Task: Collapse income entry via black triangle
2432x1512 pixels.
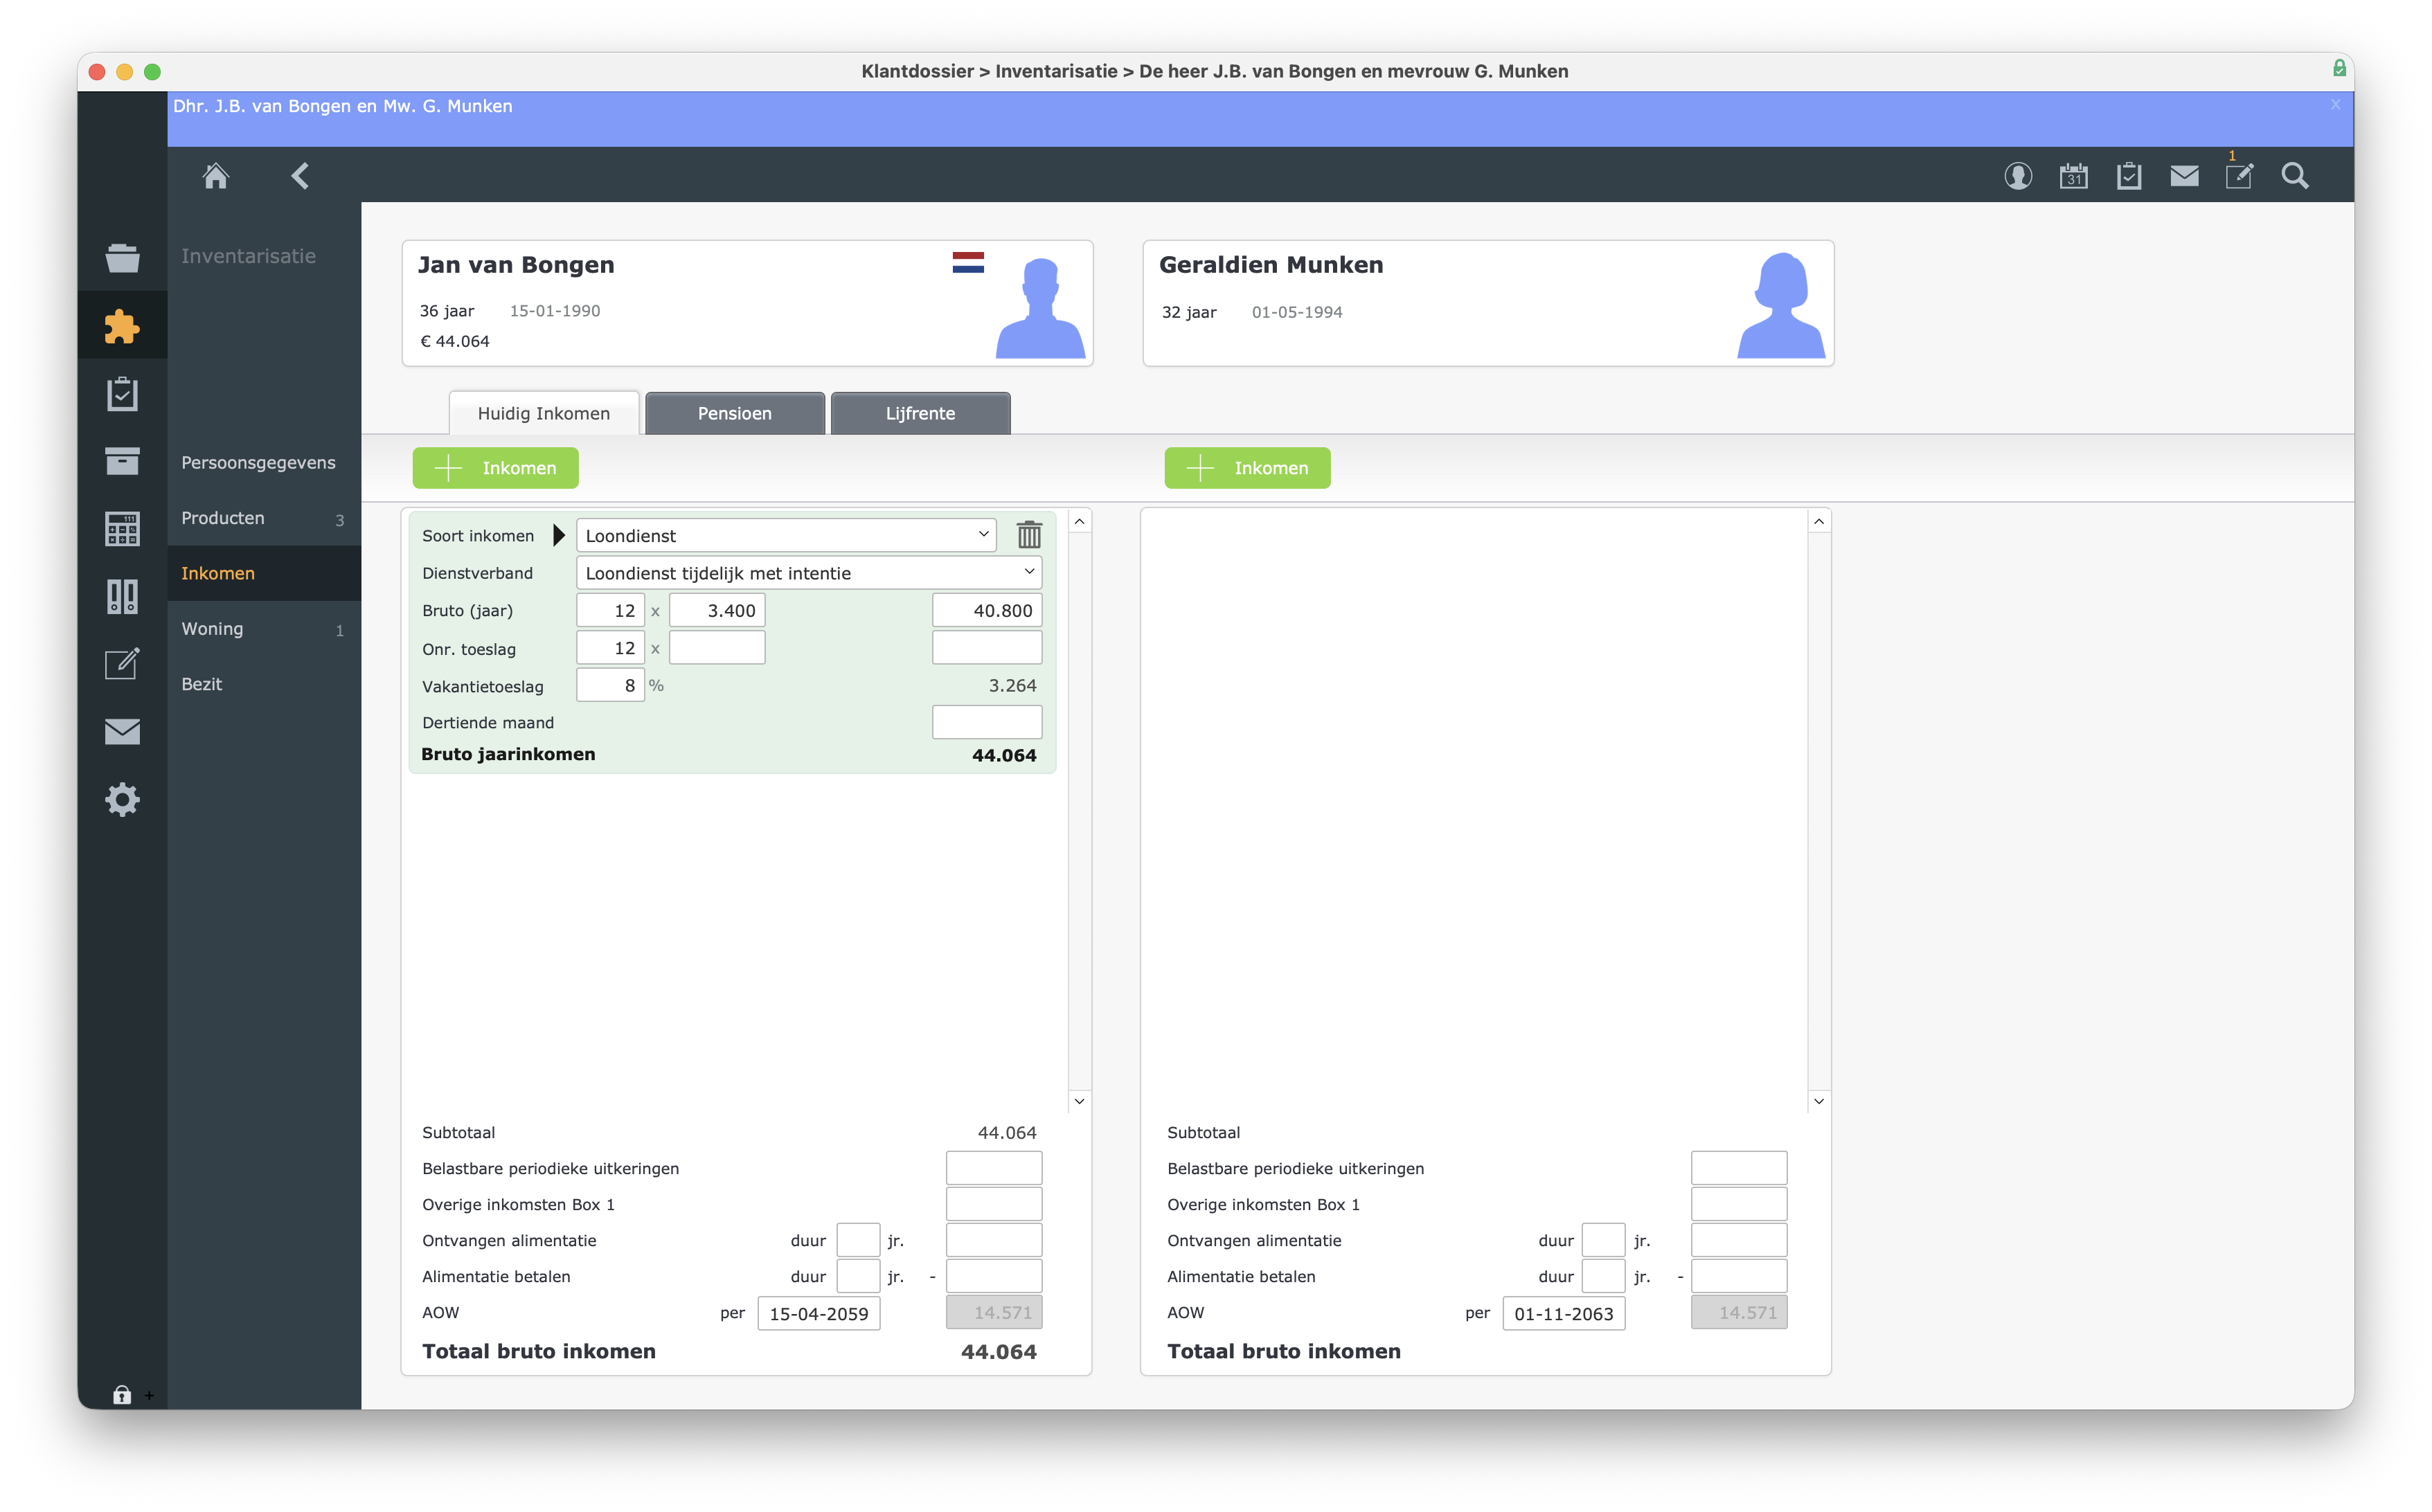Action: pyautogui.click(x=559, y=535)
